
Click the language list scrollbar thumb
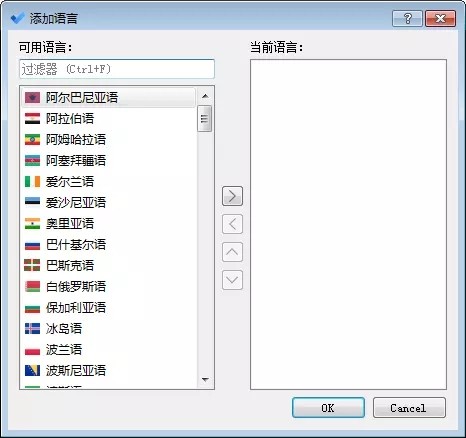click(x=204, y=119)
